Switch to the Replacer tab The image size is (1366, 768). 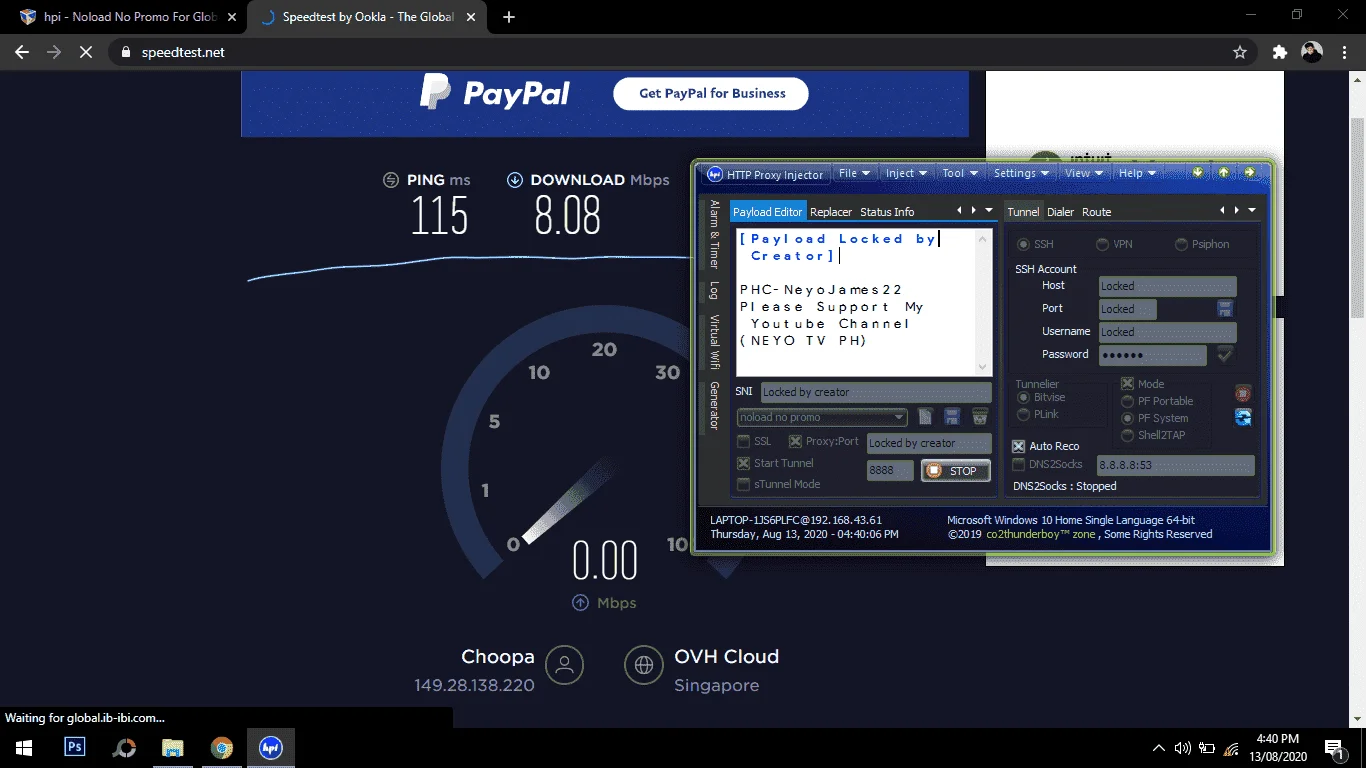(831, 212)
